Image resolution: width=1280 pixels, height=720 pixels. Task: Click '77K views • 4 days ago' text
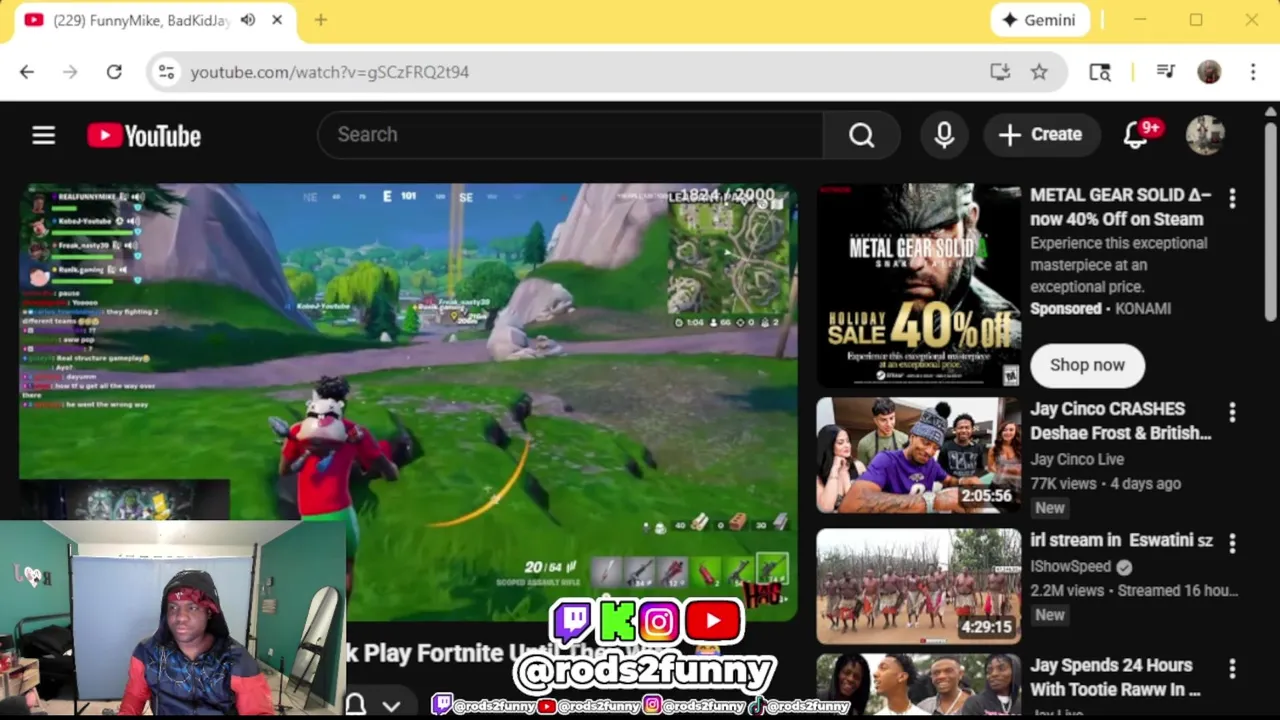coord(1105,483)
